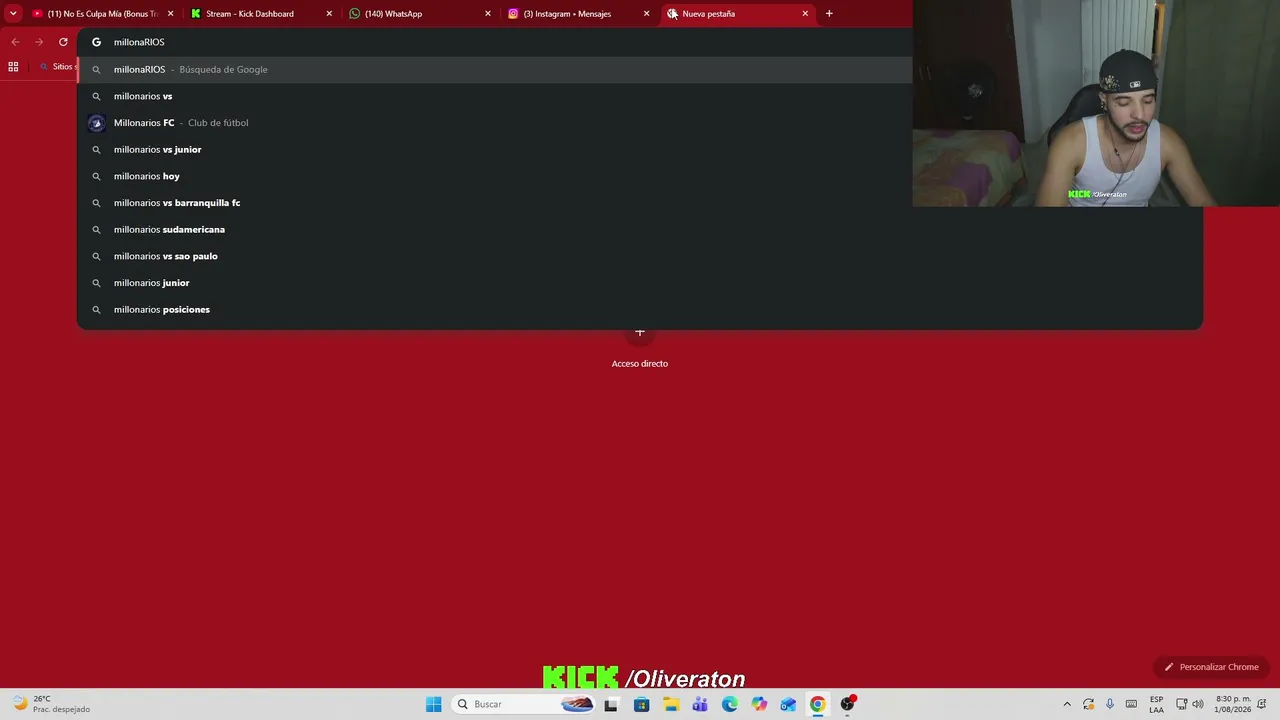This screenshot has height=720, width=1280.
Task: Close the WhatsApp tab
Action: 488,14
